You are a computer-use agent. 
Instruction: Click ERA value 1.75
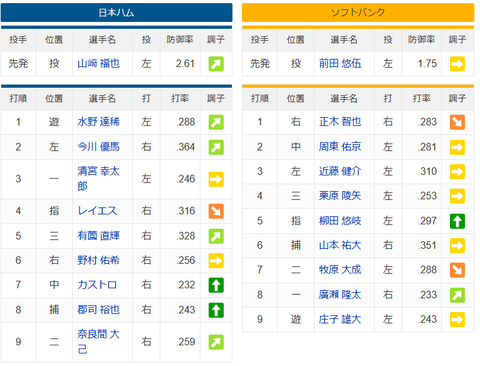tap(427, 63)
